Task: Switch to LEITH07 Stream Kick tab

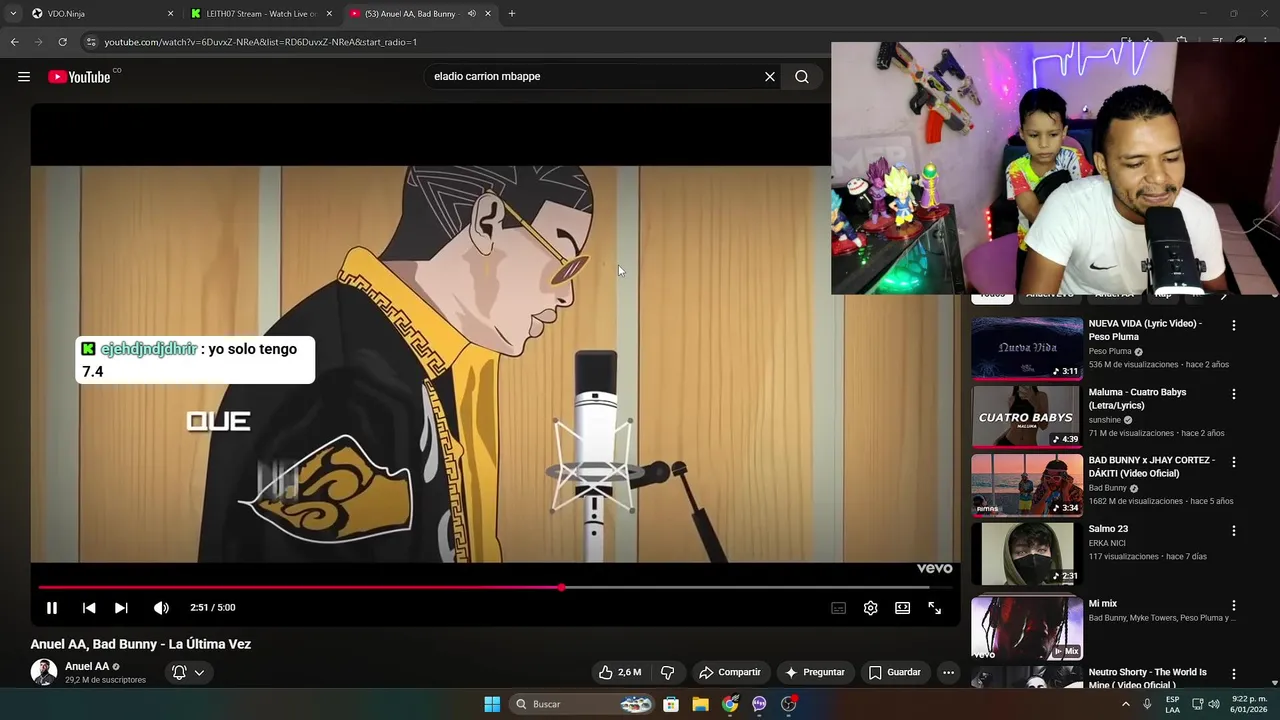Action: 260,14
